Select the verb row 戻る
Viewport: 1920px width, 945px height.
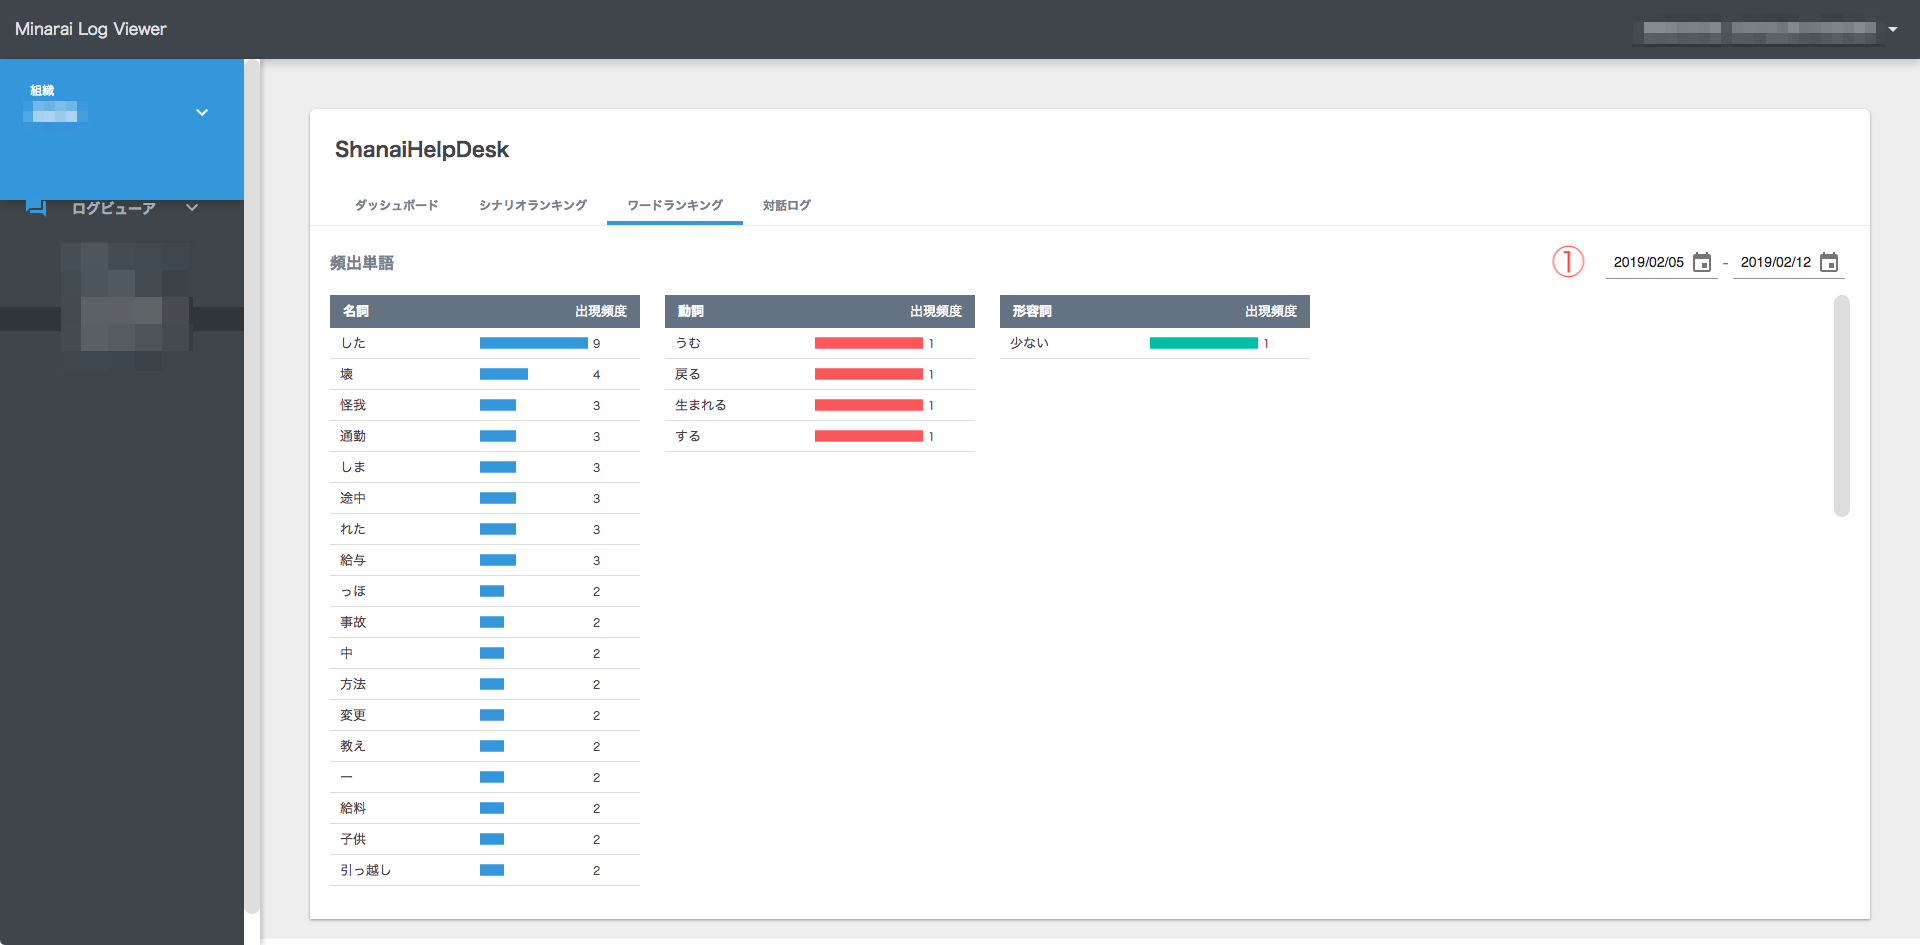[820, 374]
